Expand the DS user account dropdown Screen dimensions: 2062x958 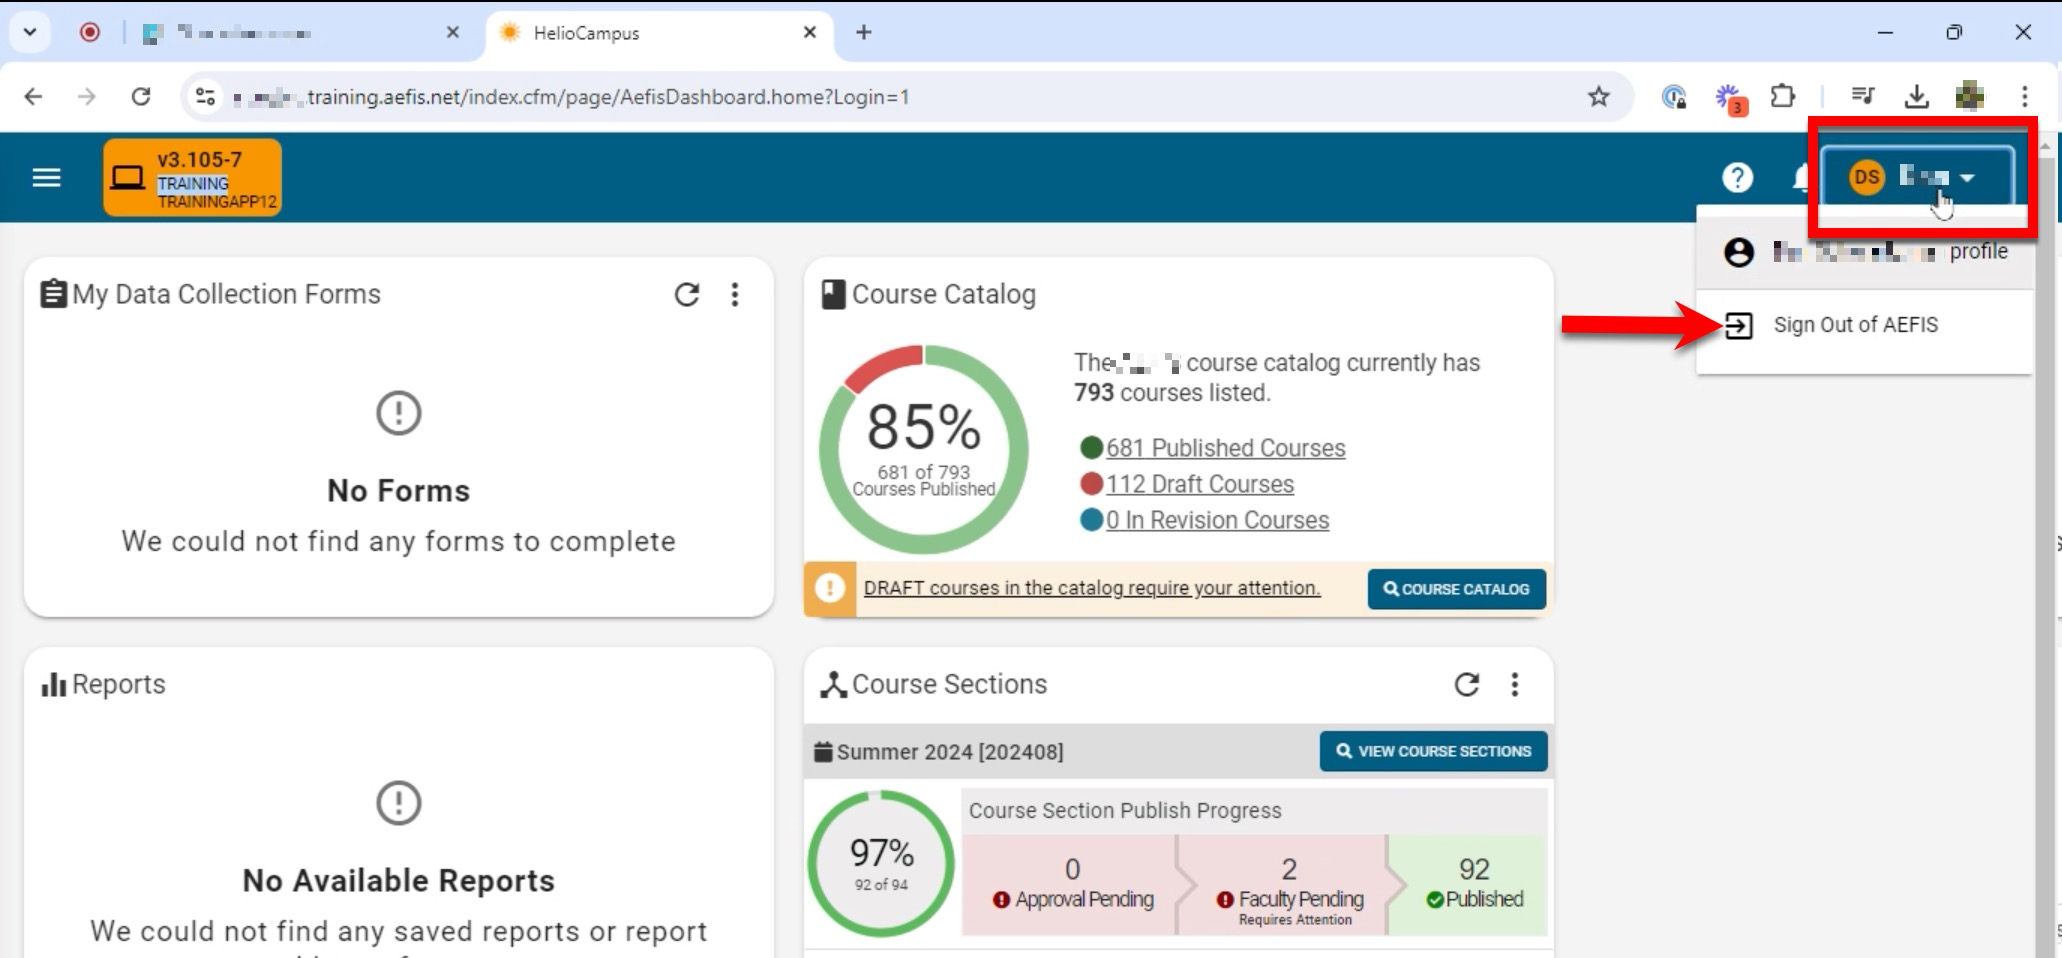1915,178
